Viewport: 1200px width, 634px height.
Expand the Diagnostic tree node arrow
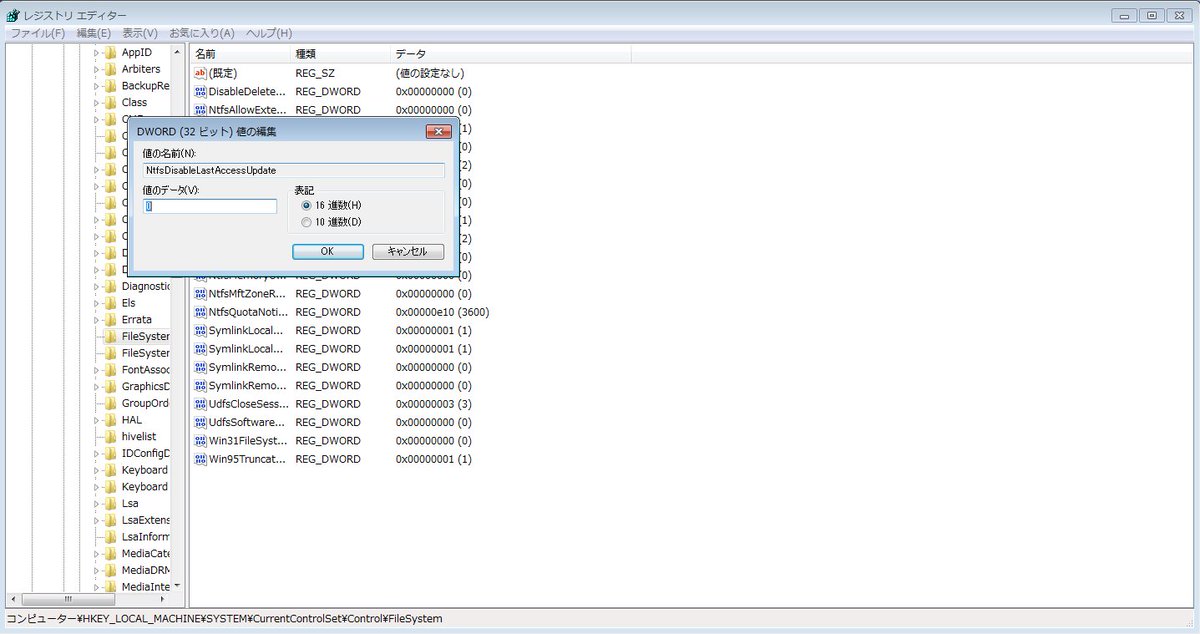coord(97,286)
